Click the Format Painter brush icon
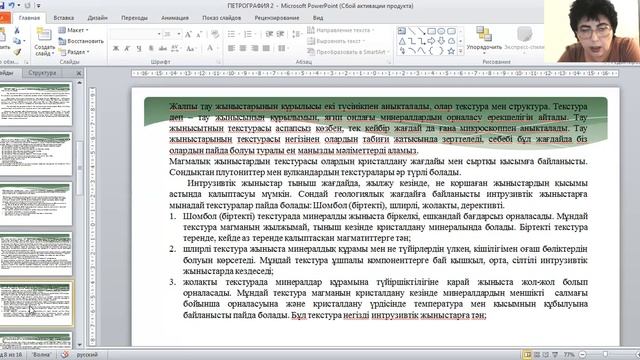The height and width of the screenshot is (360, 640). 17,52
